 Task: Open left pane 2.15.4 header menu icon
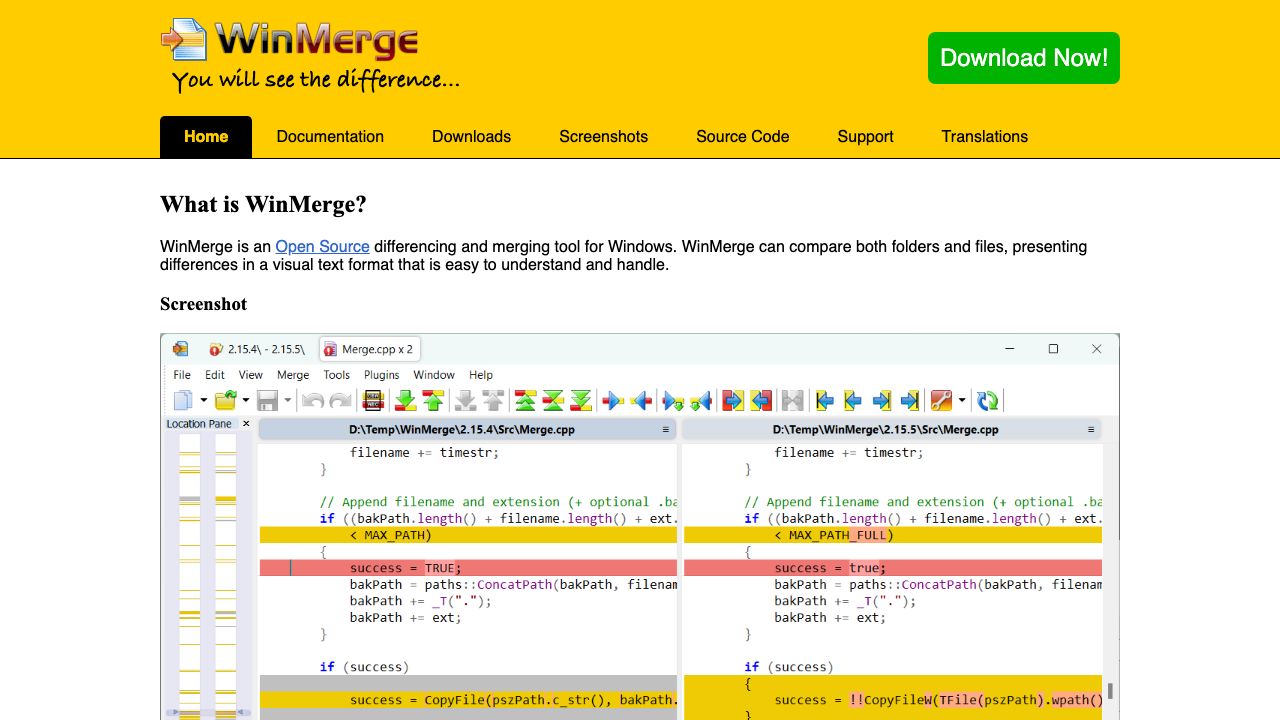(x=666, y=430)
